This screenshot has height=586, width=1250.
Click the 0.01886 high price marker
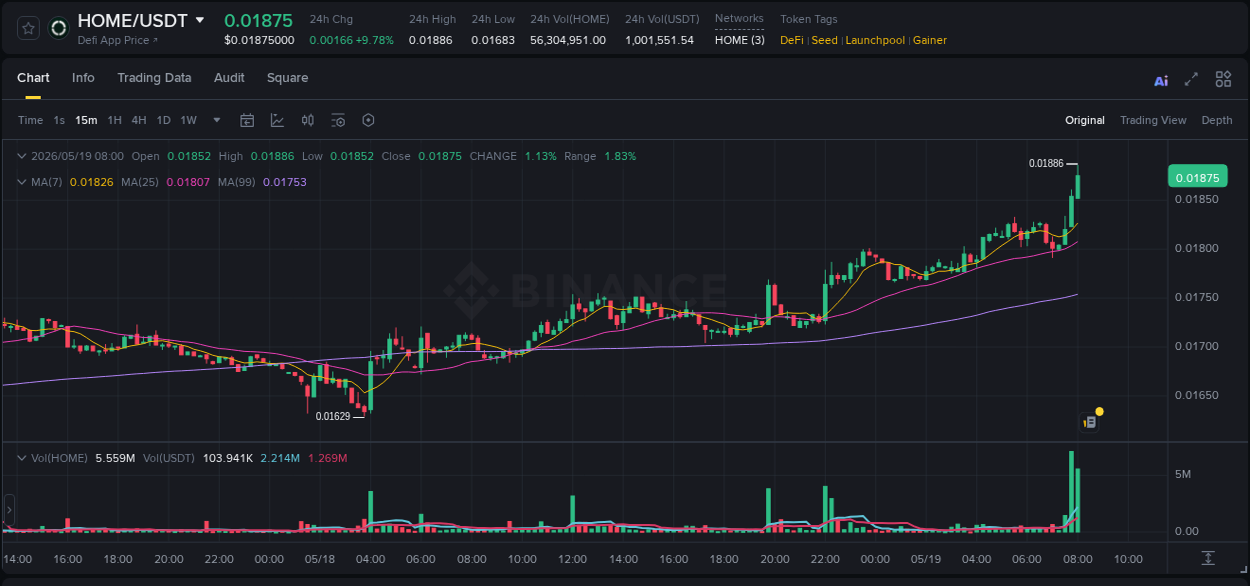1046,163
